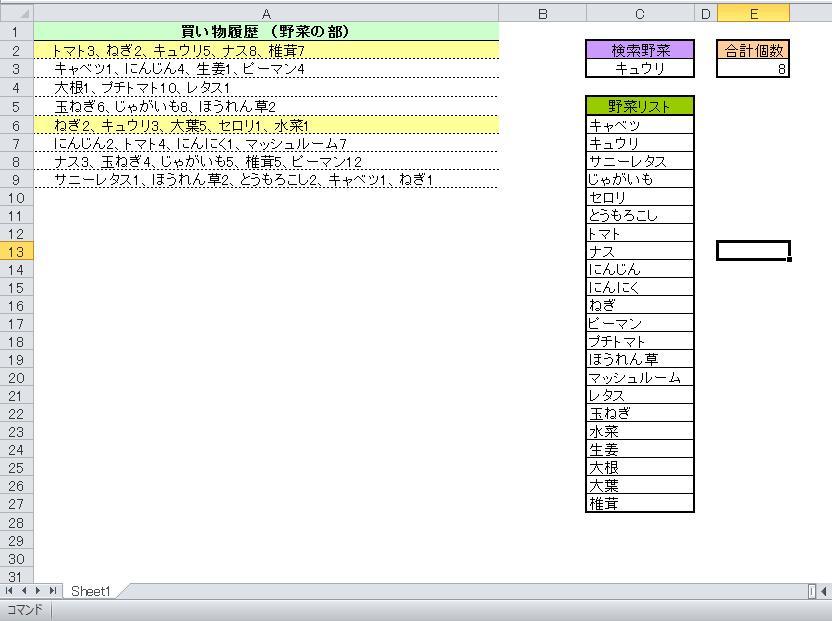The height and width of the screenshot is (621, 832).
Task: Select セロリ in the vegetable list
Action: click(x=640, y=197)
